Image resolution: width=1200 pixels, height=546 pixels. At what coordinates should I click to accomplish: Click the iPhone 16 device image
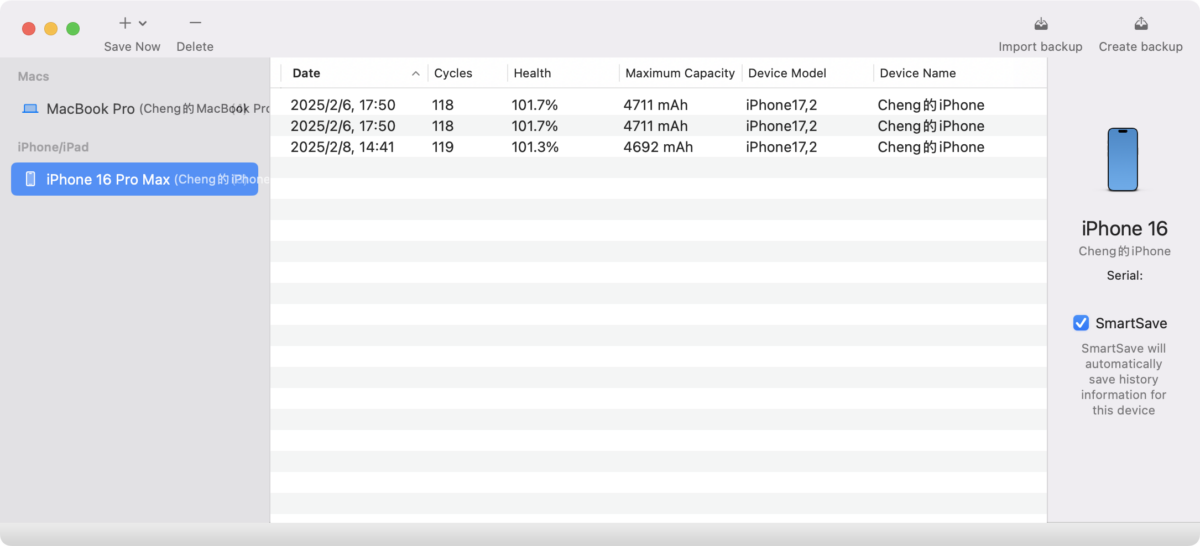(1123, 159)
